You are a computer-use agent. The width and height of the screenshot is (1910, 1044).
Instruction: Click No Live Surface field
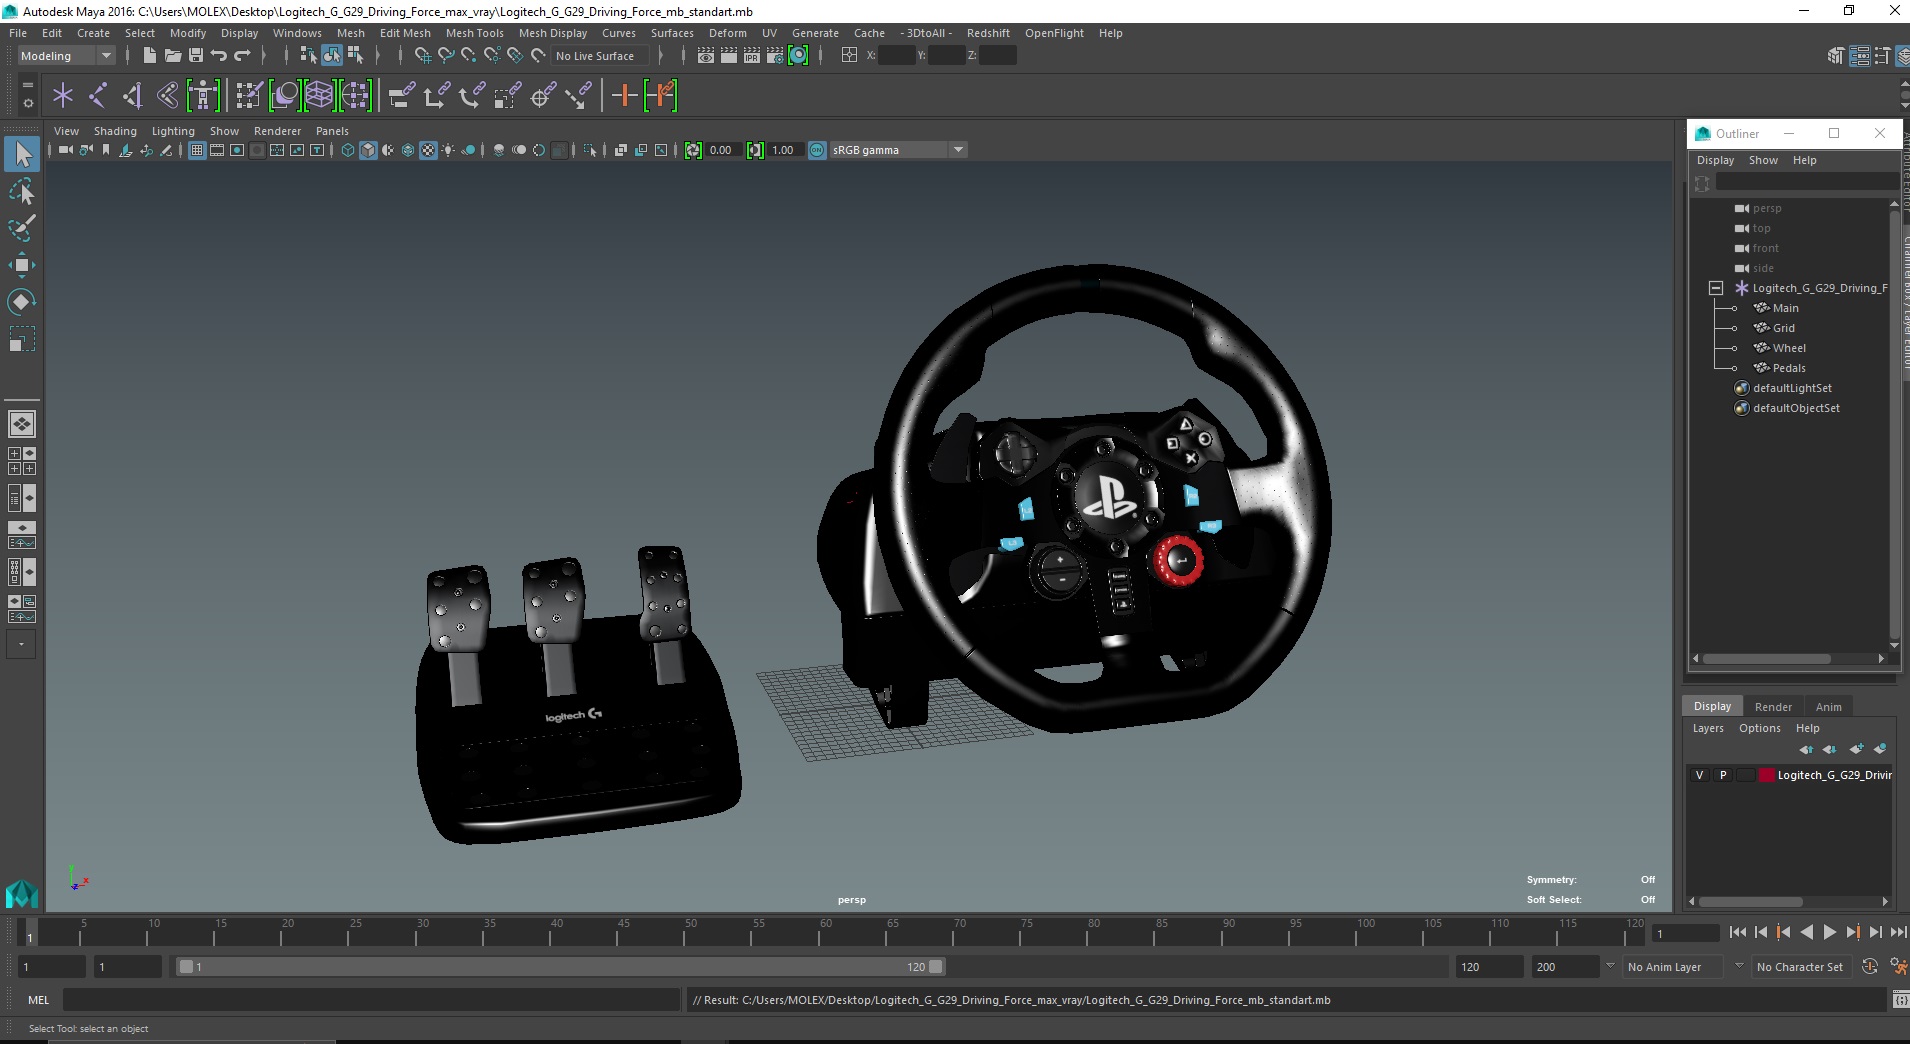[599, 56]
